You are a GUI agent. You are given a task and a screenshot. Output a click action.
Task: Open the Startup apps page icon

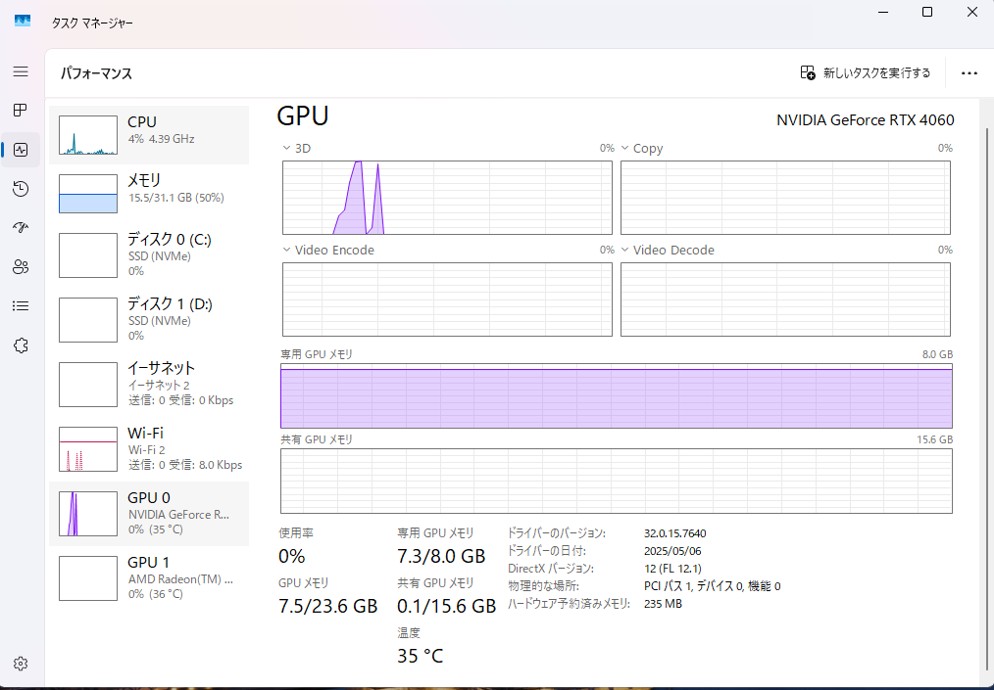point(20,228)
